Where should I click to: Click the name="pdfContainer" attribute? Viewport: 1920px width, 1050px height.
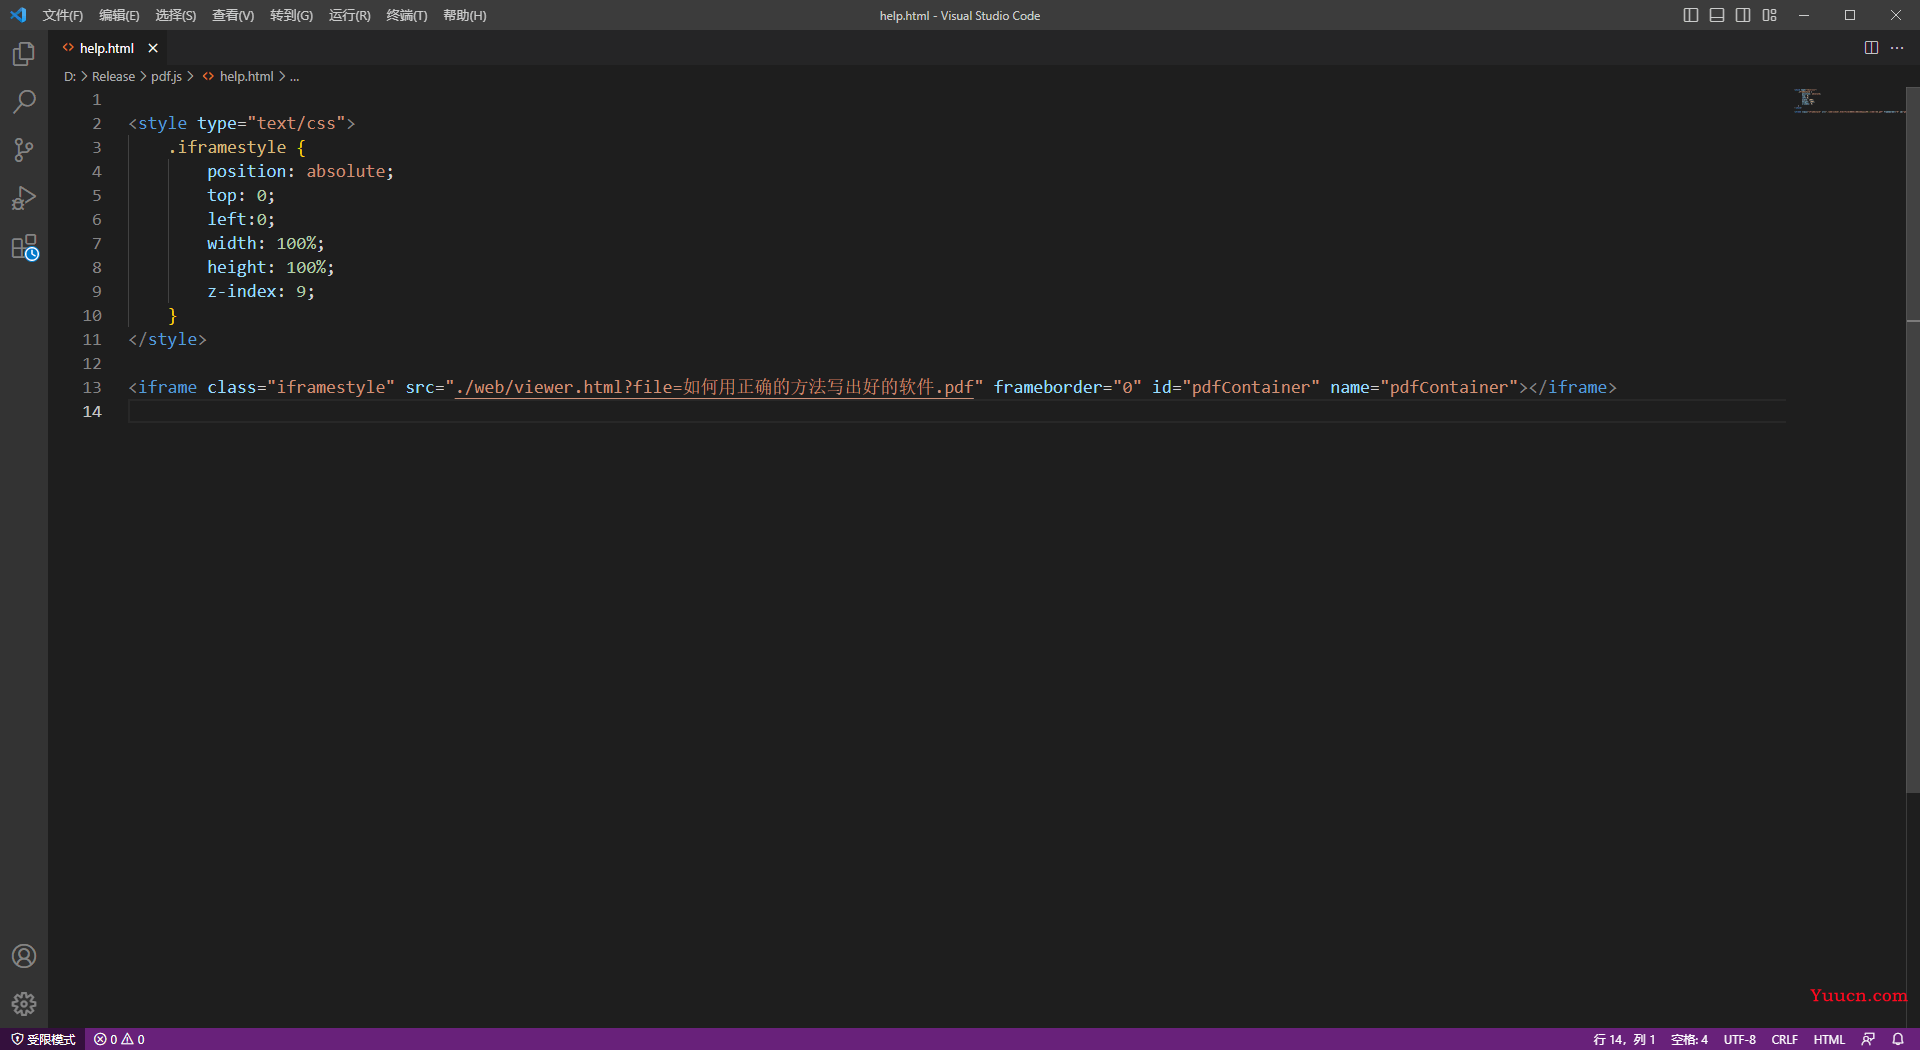click(1423, 387)
